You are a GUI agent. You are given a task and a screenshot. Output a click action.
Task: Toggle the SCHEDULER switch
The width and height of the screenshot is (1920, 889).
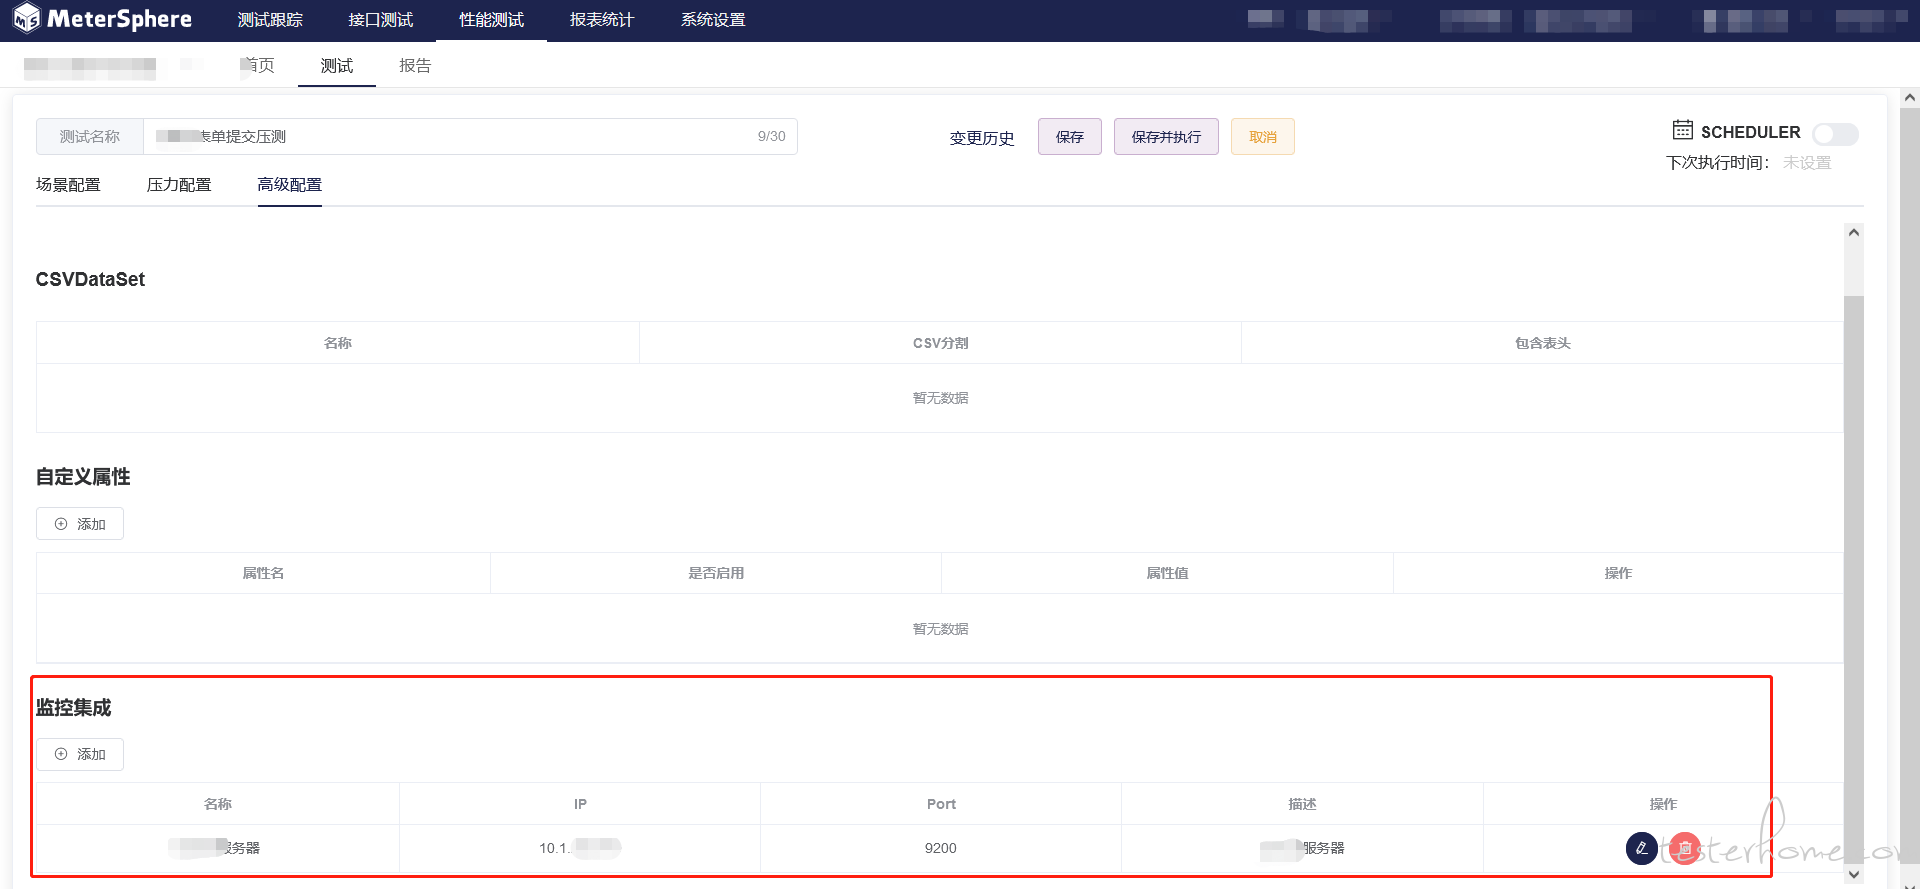tap(1835, 133)
